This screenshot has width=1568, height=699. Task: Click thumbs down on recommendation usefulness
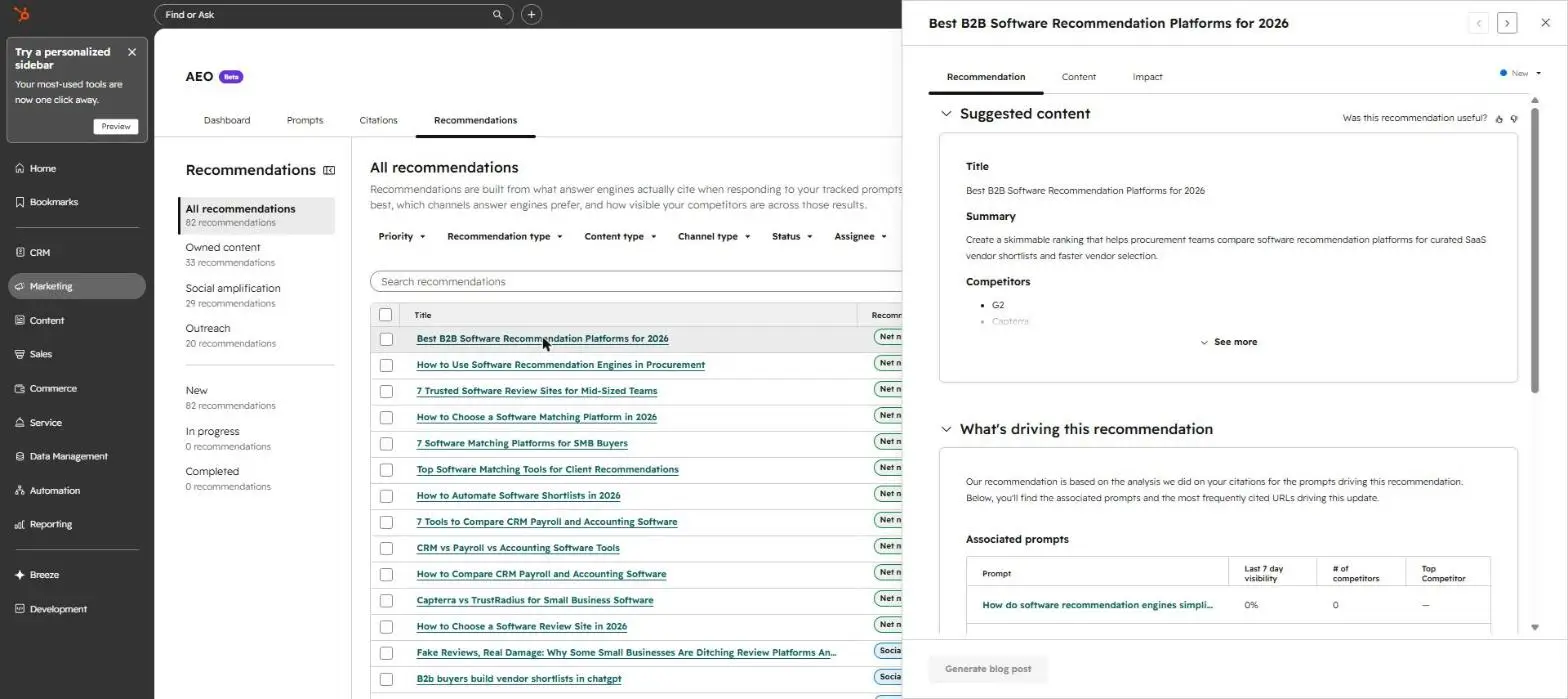point(1514,119)
